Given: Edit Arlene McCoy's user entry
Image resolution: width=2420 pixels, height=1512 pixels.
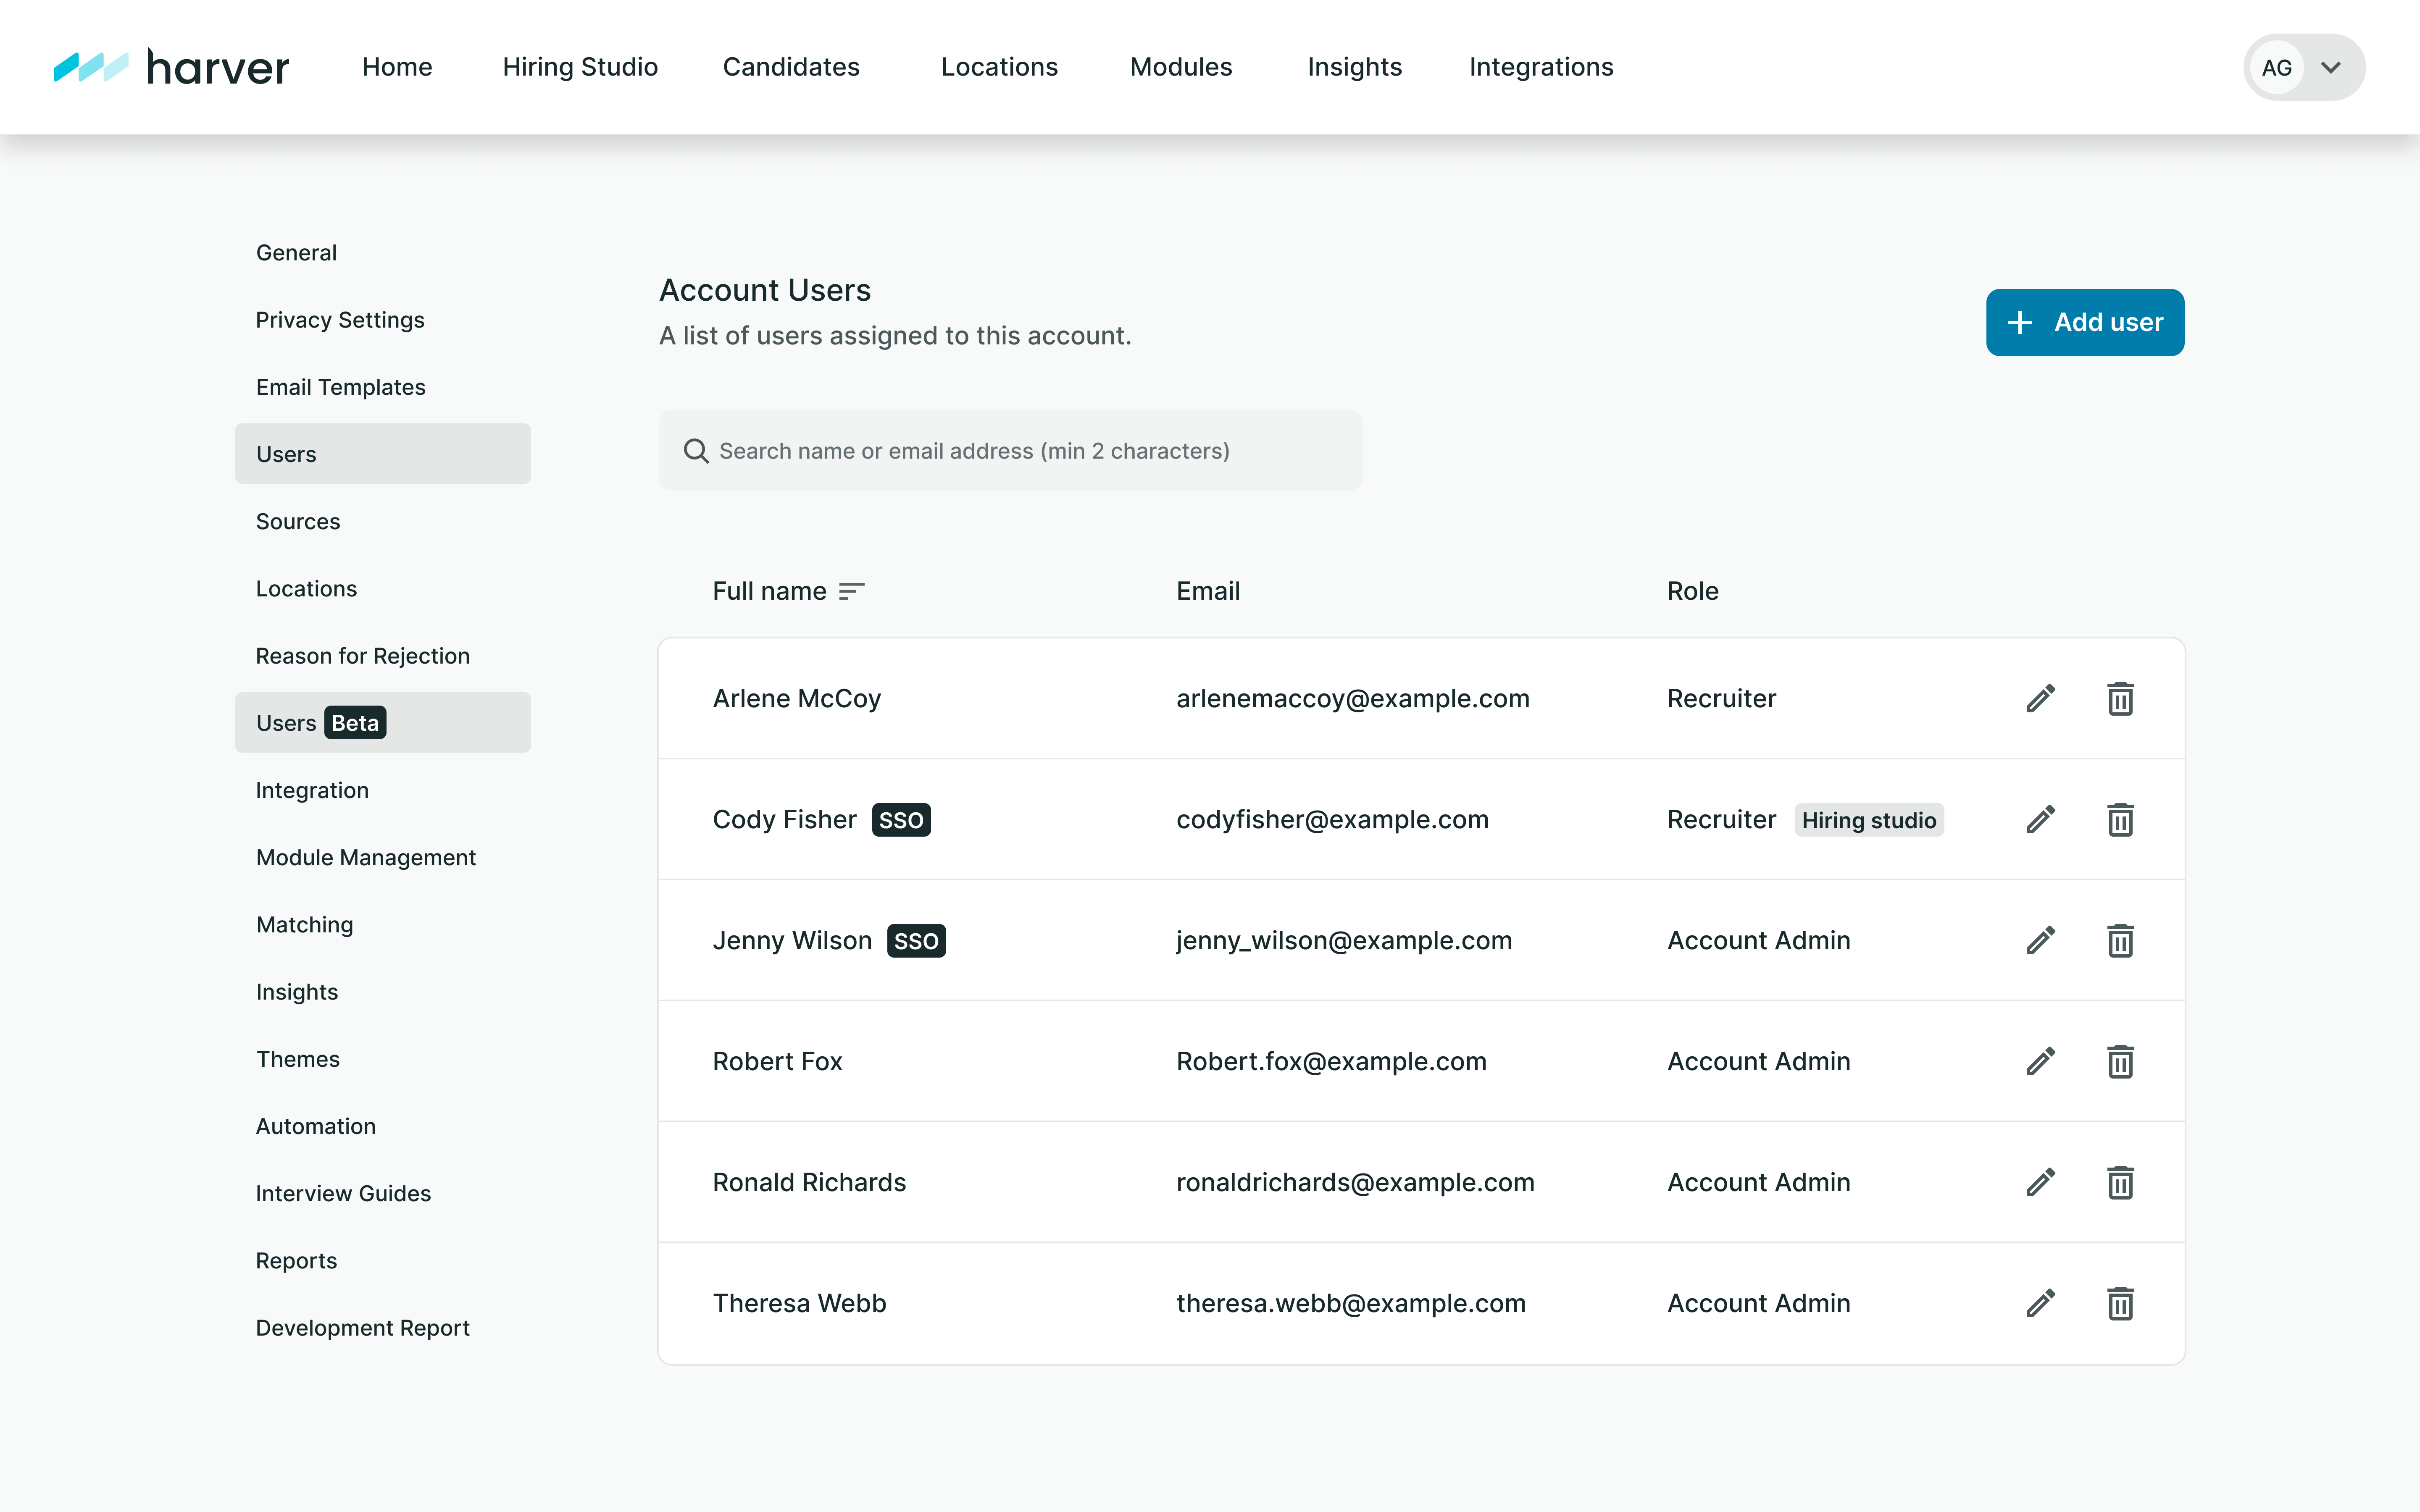Looking at the screenshot, I should (2040, 698).
